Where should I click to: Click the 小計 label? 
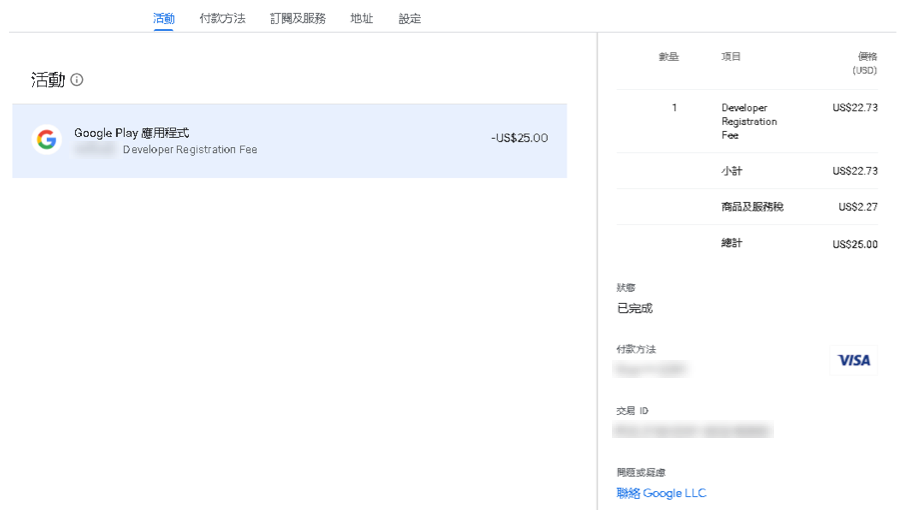click(x=732, y=171)
